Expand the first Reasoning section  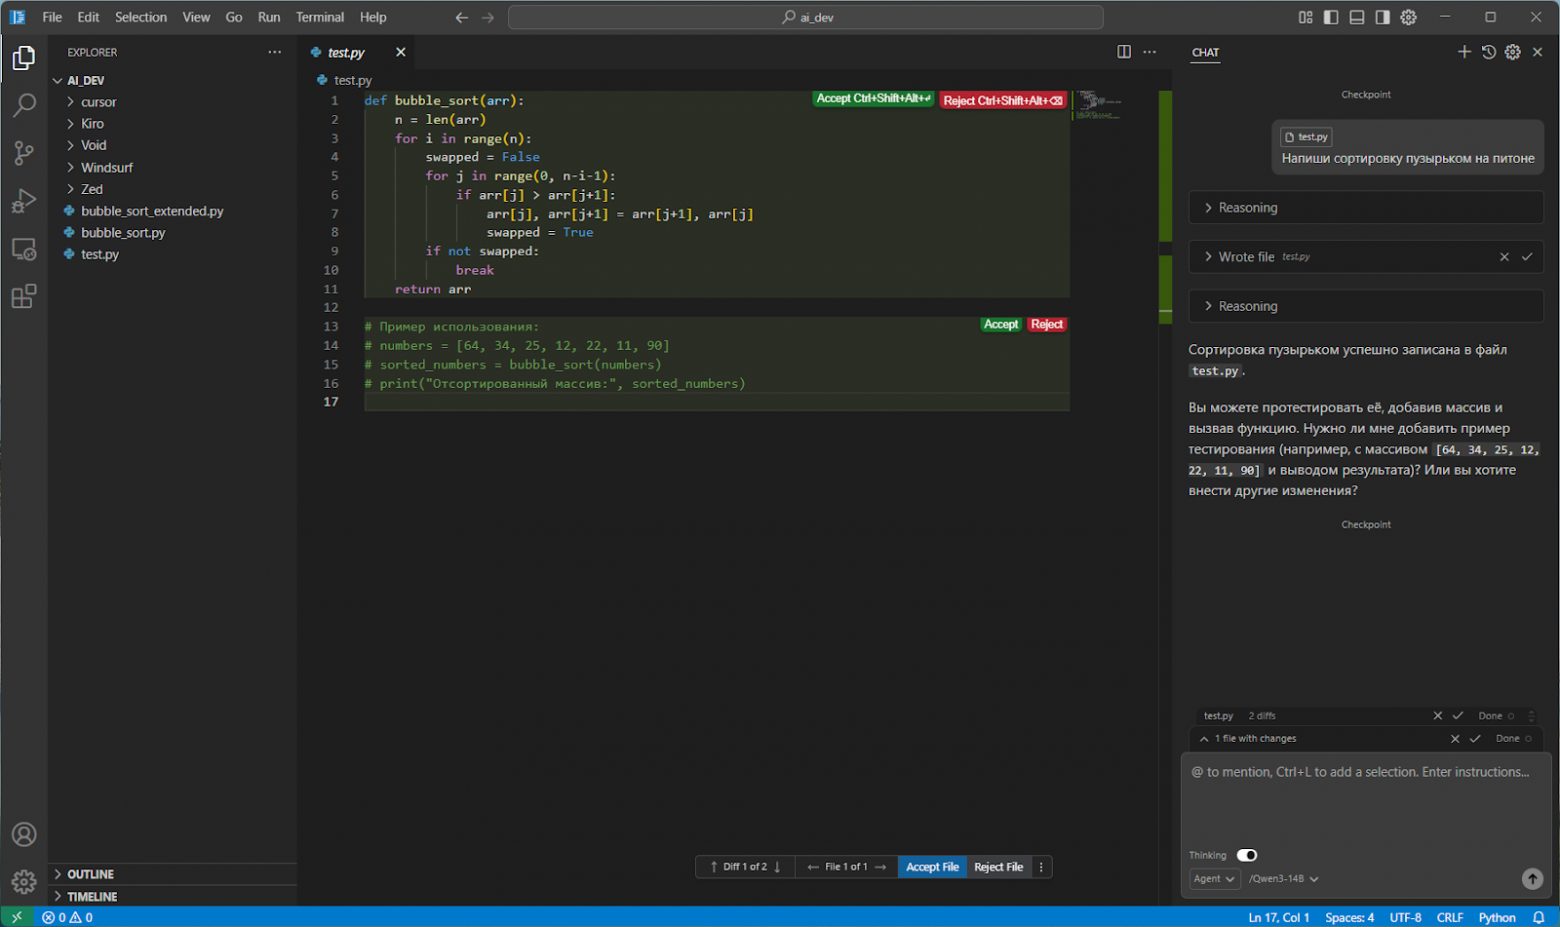(1247, 208)
